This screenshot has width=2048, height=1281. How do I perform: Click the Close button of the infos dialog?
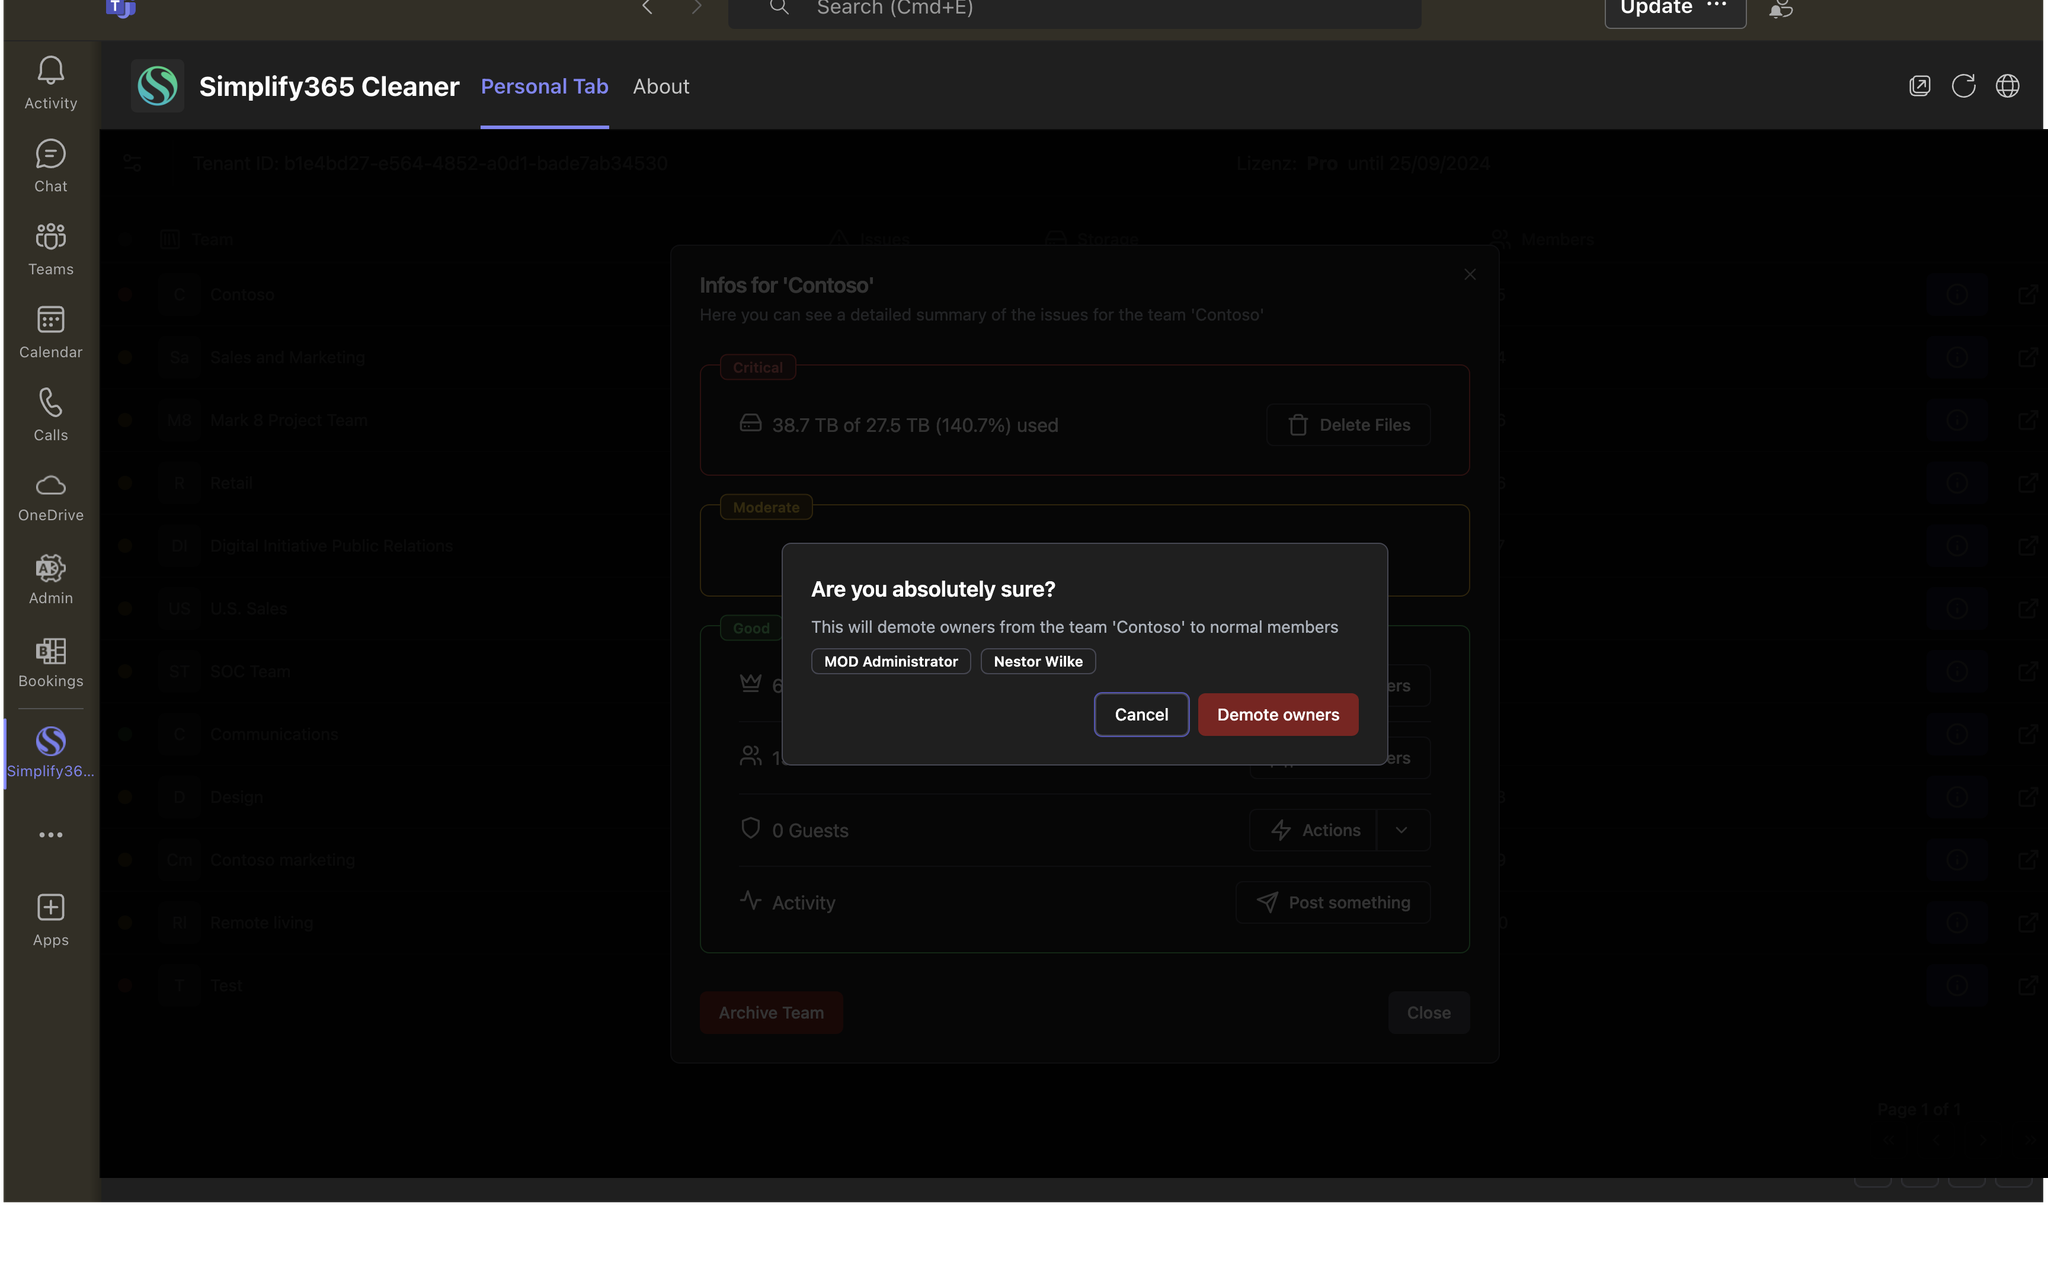click(x=1428, y=1012)
